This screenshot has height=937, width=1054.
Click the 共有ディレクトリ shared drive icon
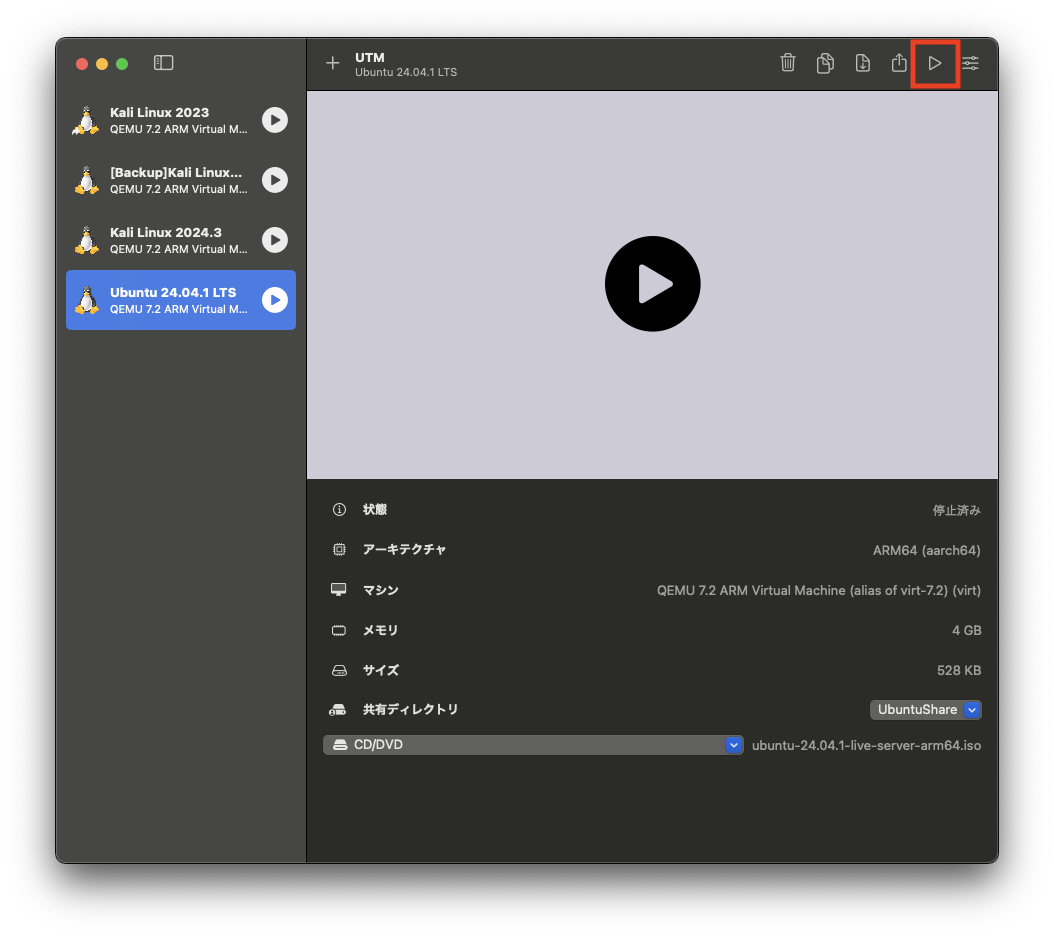tap(337, 710)
